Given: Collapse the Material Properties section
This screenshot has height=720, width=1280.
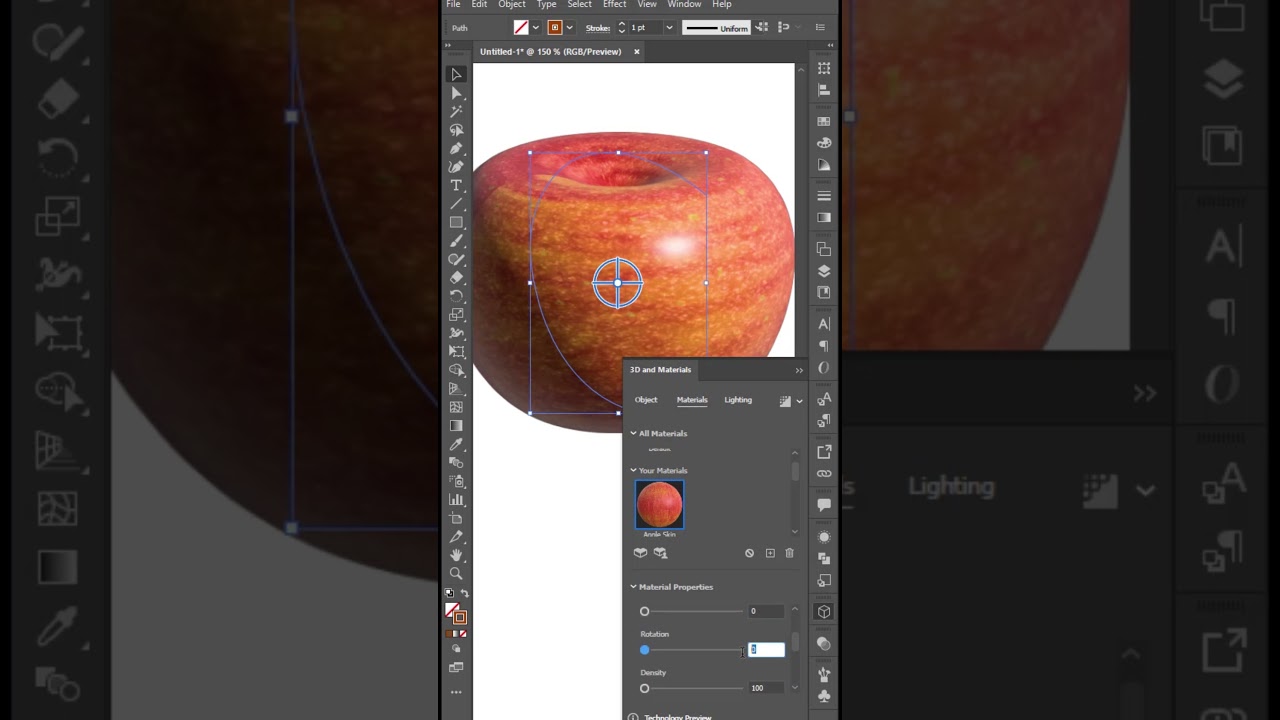Looking at the screenshot, I should 633,587.
